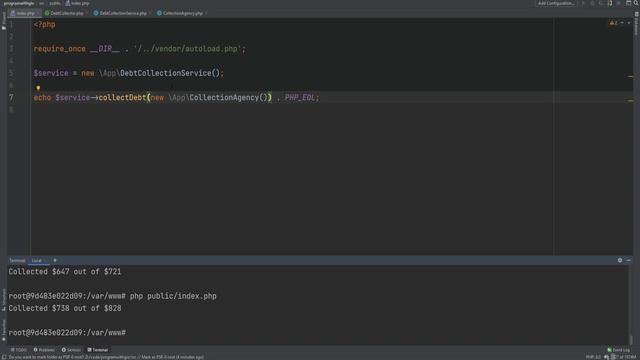Open the Structure tool window sidebar button
Screen dimensions: 640x360
4,299
